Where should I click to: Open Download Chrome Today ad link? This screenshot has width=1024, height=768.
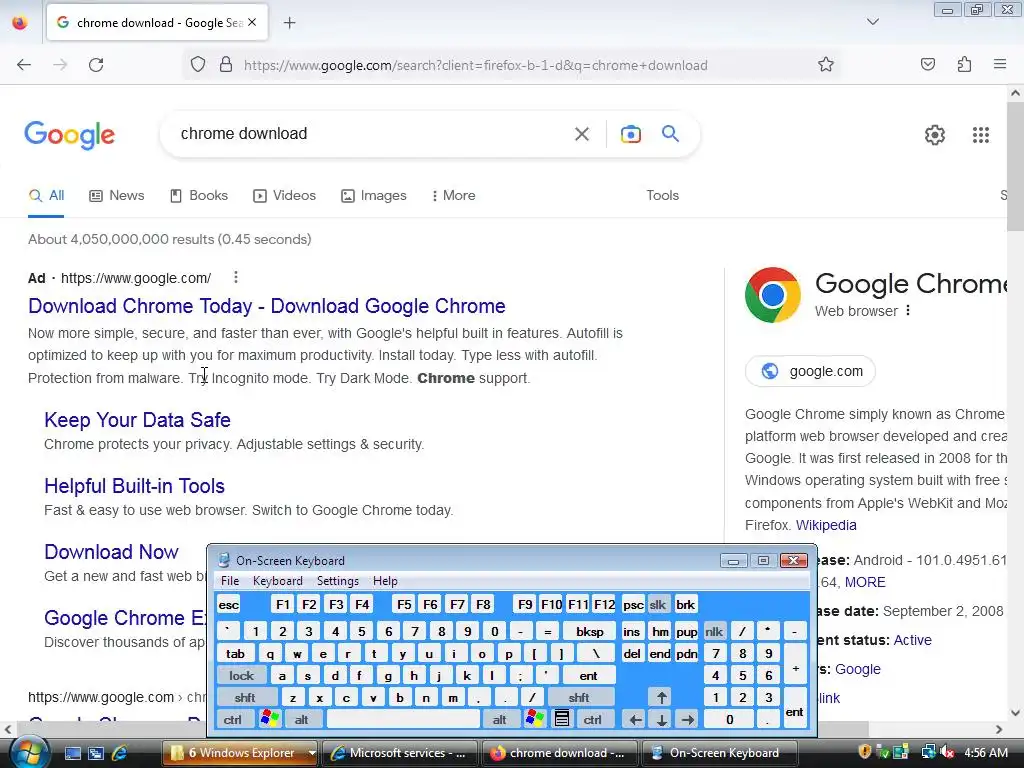click(266, 306)
